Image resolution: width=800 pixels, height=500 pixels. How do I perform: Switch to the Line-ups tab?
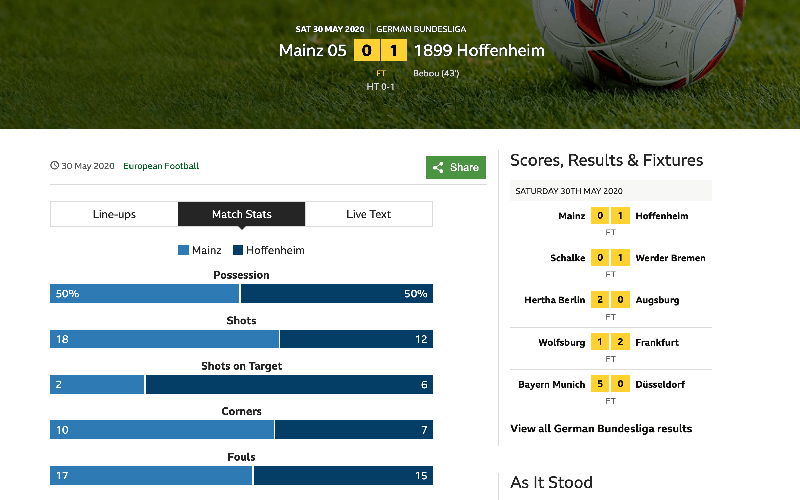point(114,214)
